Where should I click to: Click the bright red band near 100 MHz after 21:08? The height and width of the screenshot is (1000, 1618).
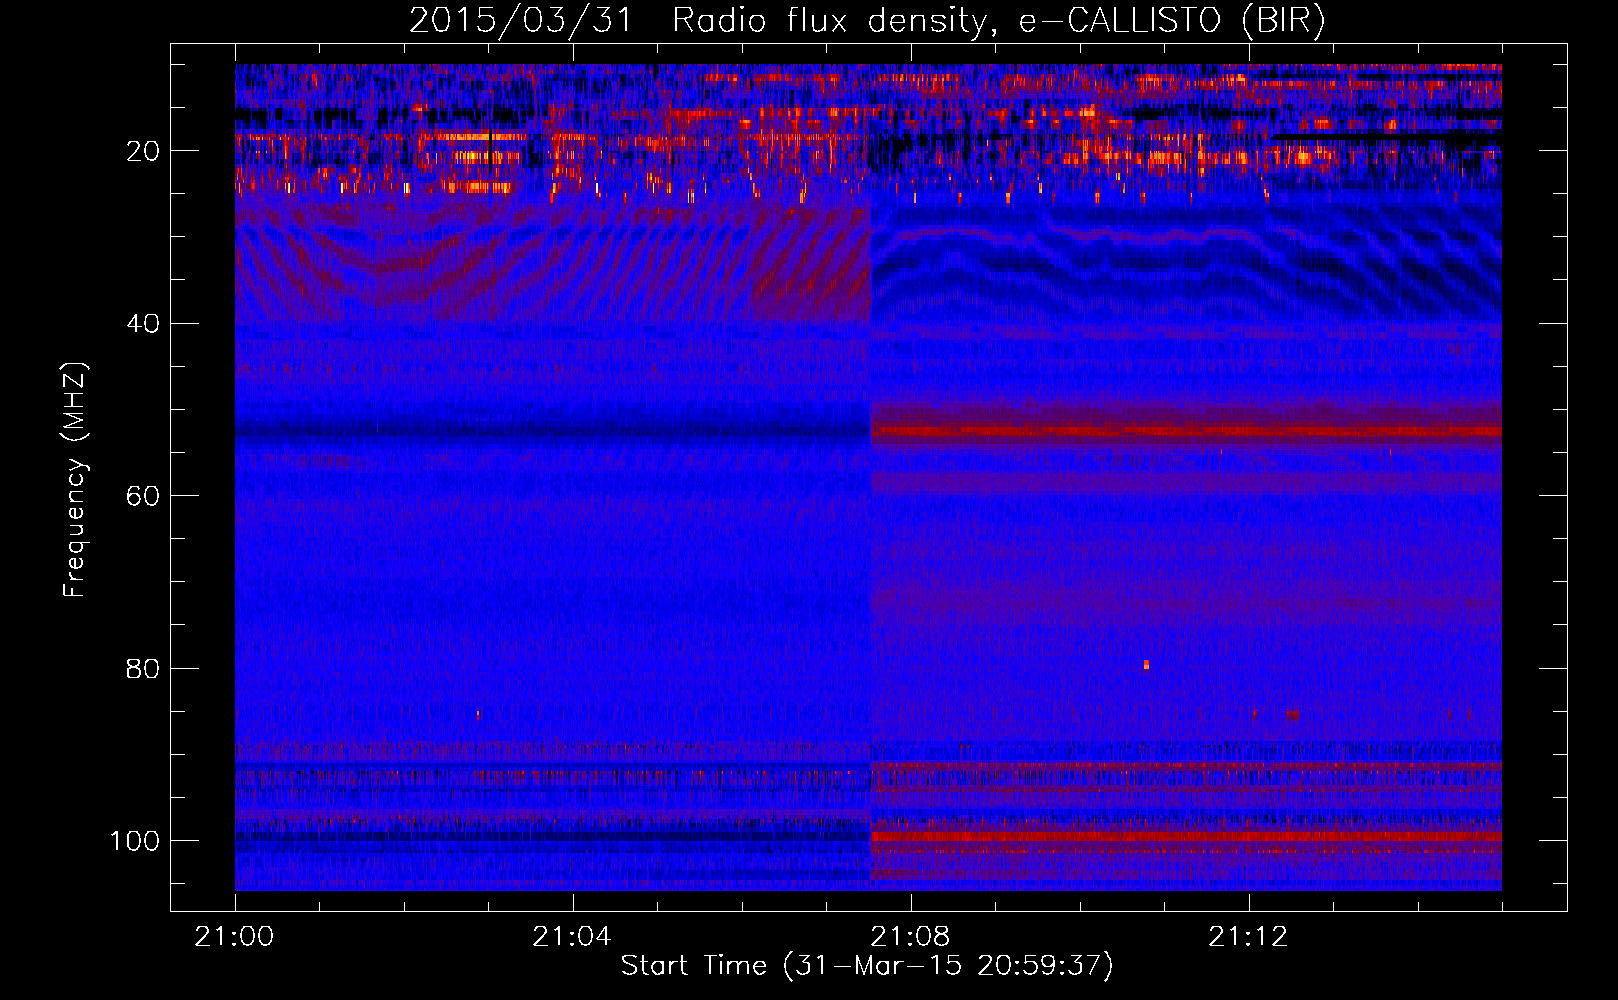coord(1186,836)
